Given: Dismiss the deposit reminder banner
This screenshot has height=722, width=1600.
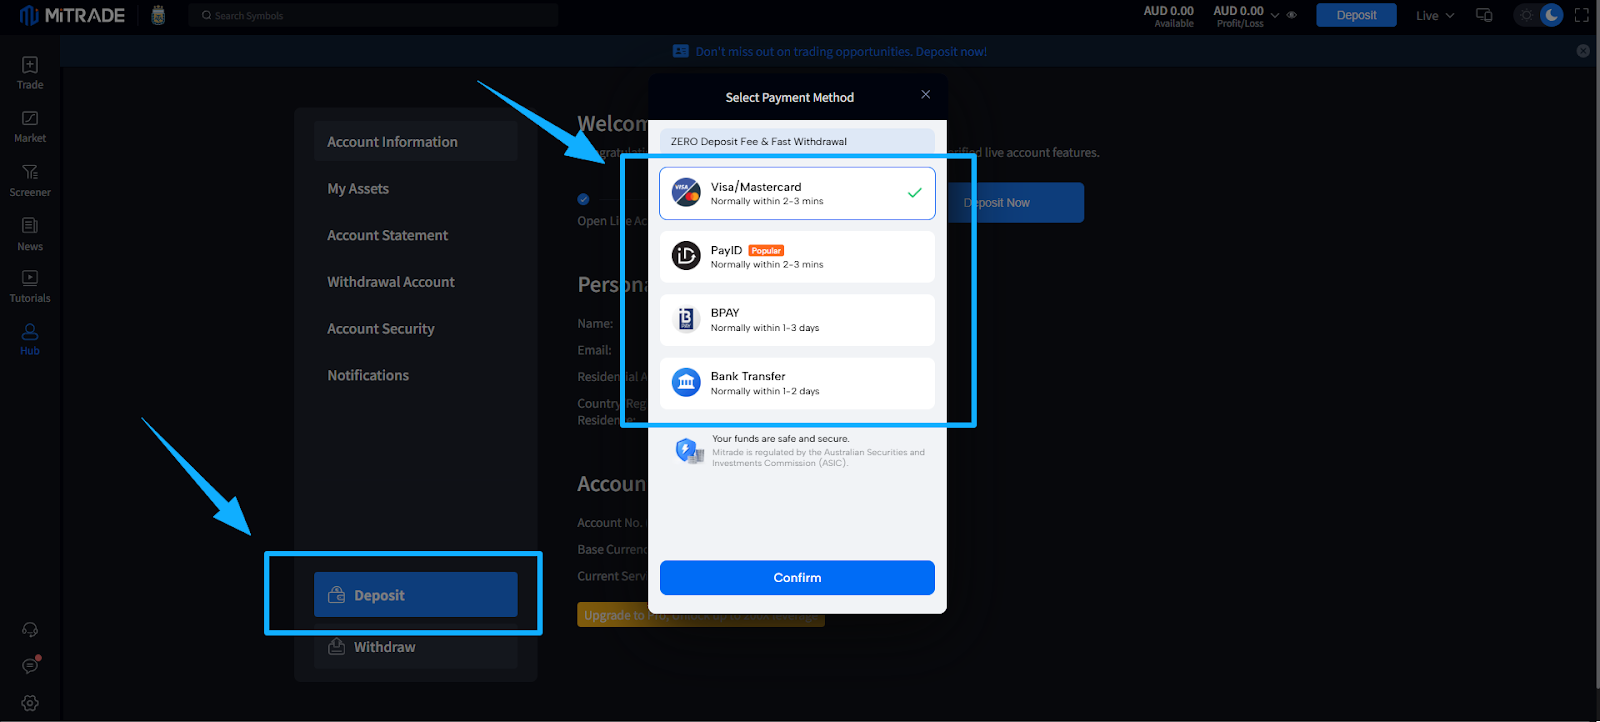Looking at the screenshot, I should [1583, 51].
